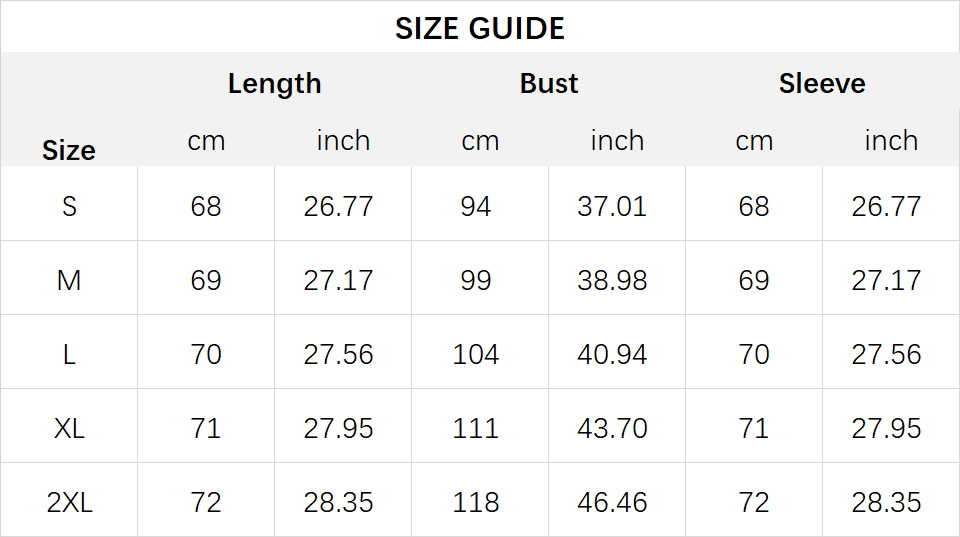Click bust value 43.70 inch
The image size is (960, 537).
612,429
